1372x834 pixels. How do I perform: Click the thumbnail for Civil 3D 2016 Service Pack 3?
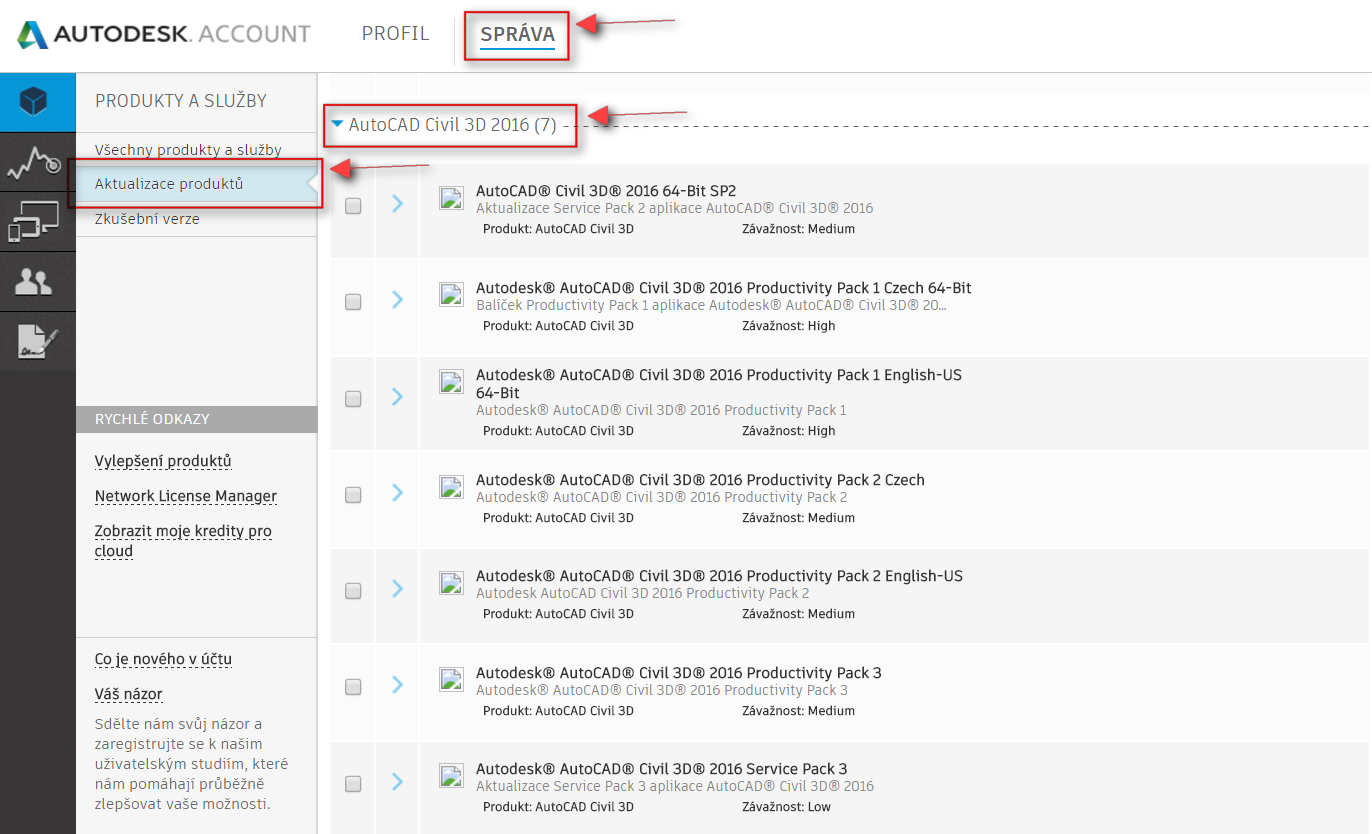point(452,775)
